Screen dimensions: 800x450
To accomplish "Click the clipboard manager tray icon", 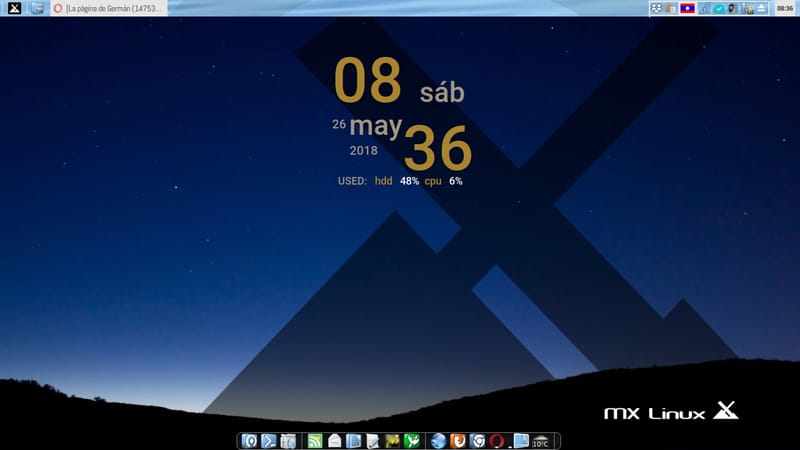I will pyautogui.click(x=670, y=8).
